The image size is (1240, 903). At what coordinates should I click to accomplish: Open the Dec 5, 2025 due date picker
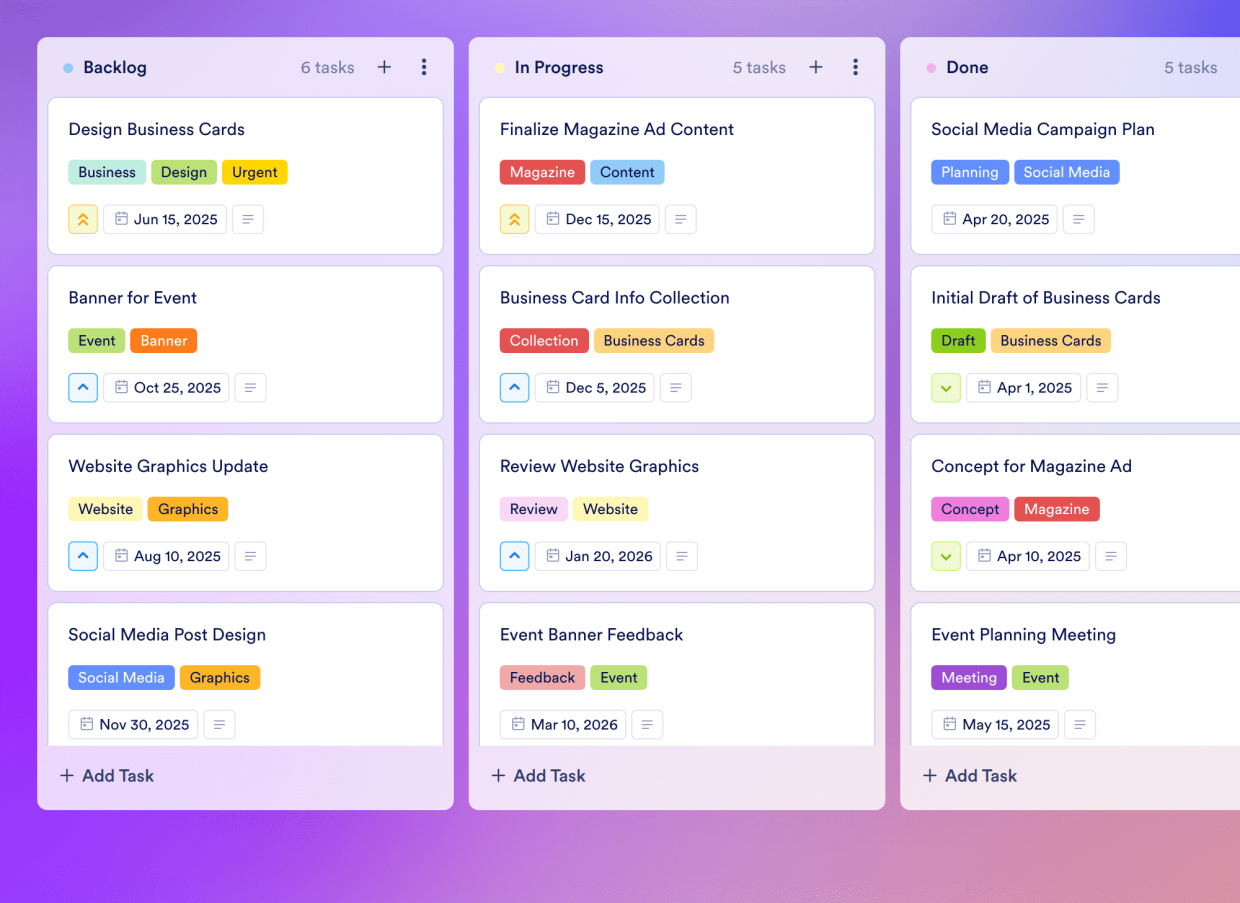(x=595, y=387)
